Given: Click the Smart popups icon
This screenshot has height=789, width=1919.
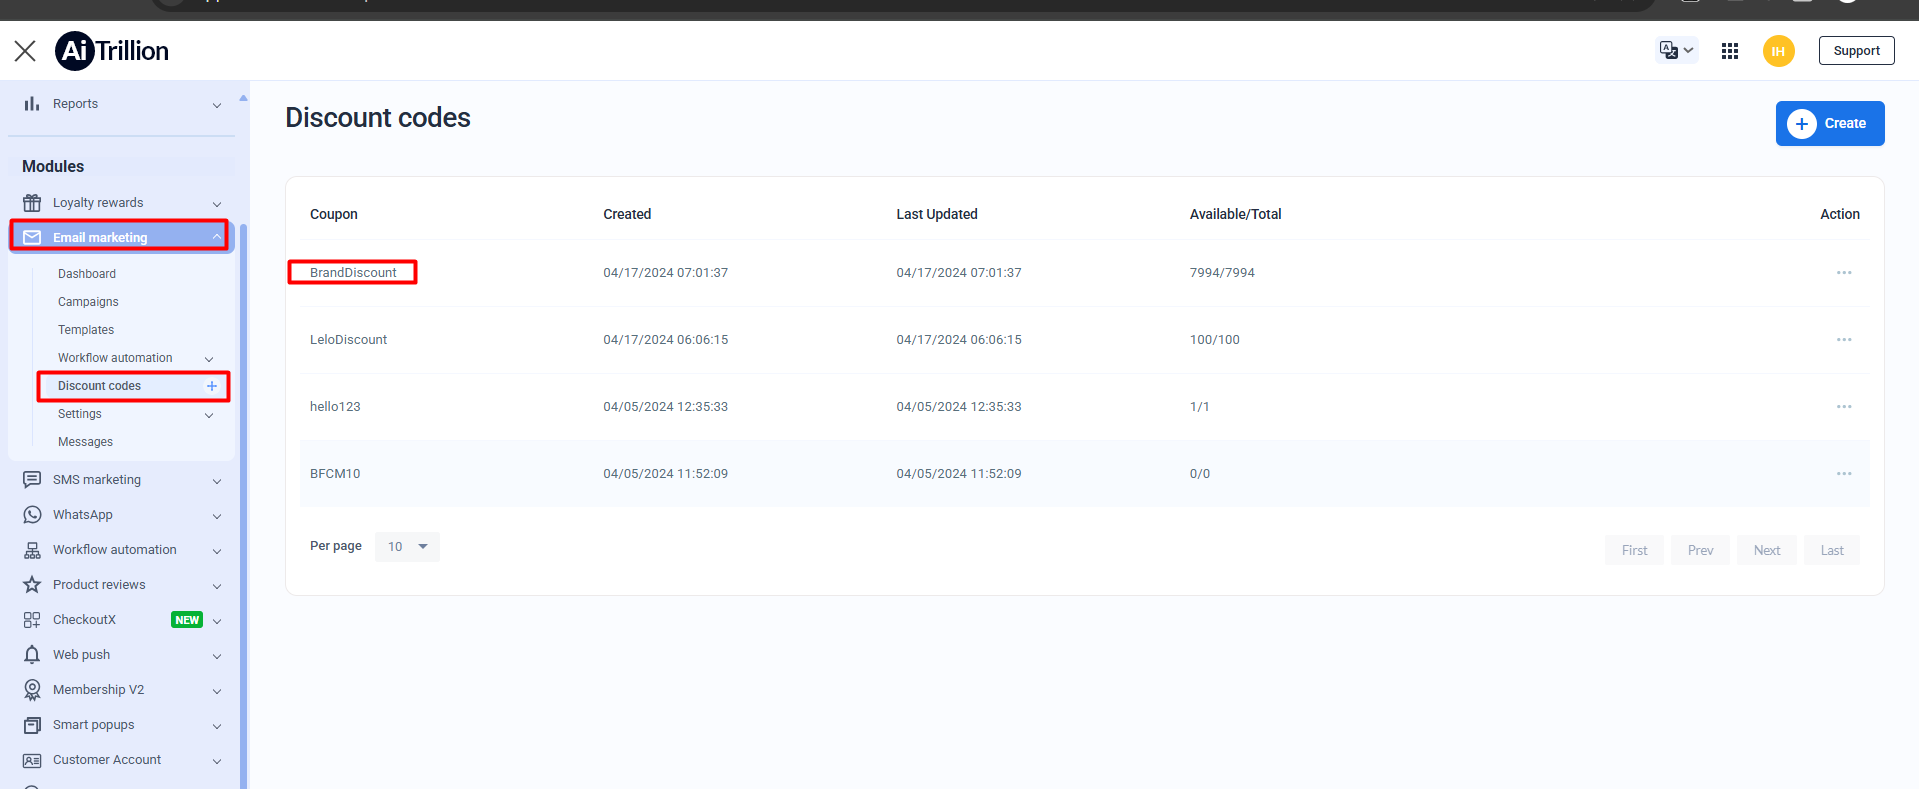Looking at the screenshot, I should [x=32, y=725].
